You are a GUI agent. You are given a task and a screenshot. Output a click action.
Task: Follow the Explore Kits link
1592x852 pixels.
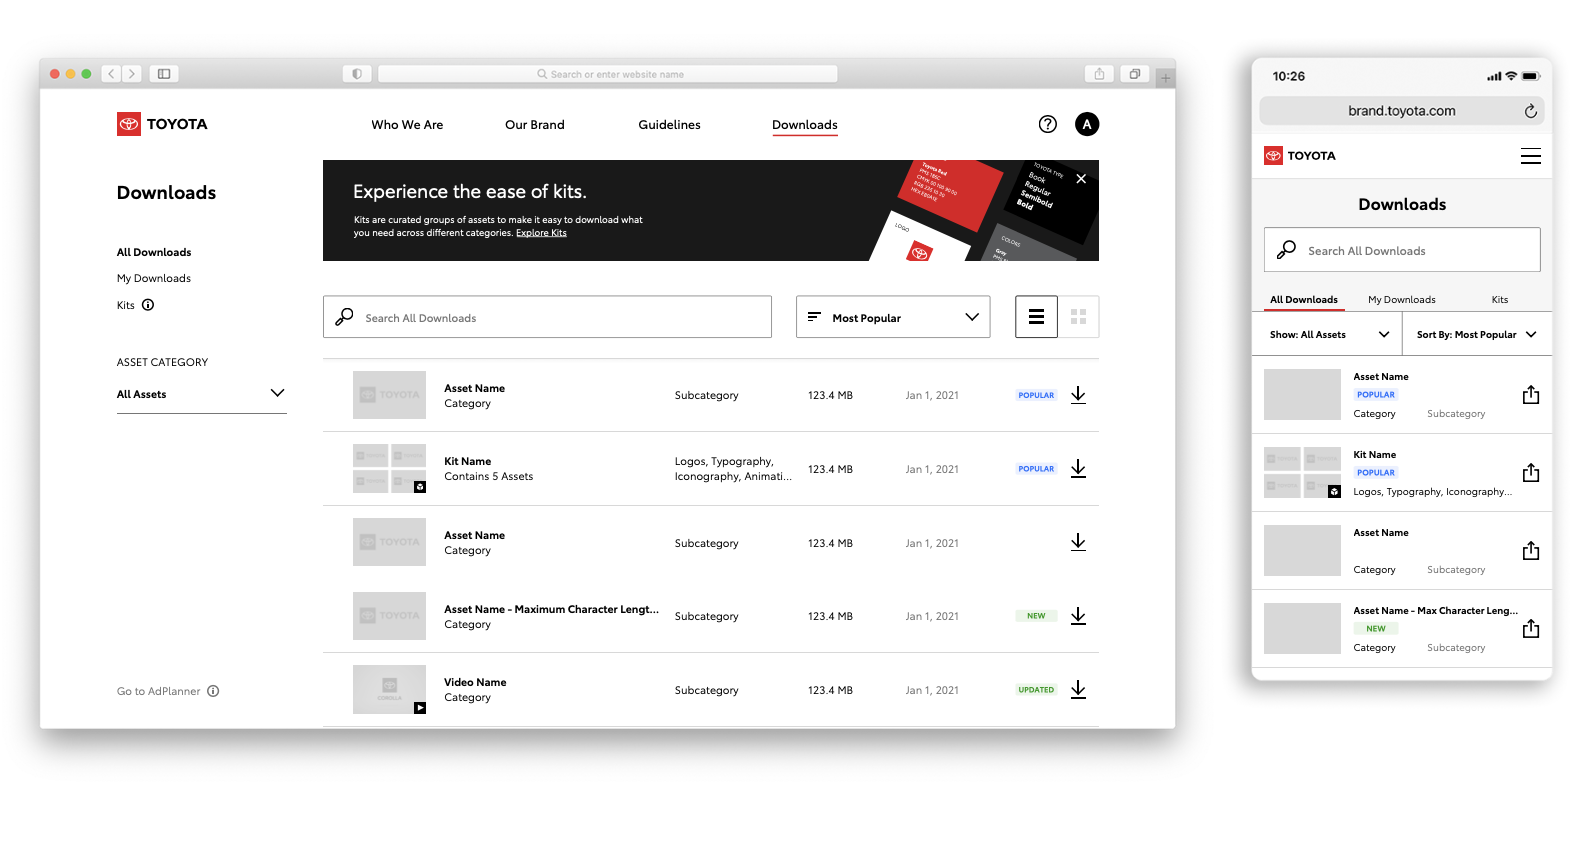(541, 233)
